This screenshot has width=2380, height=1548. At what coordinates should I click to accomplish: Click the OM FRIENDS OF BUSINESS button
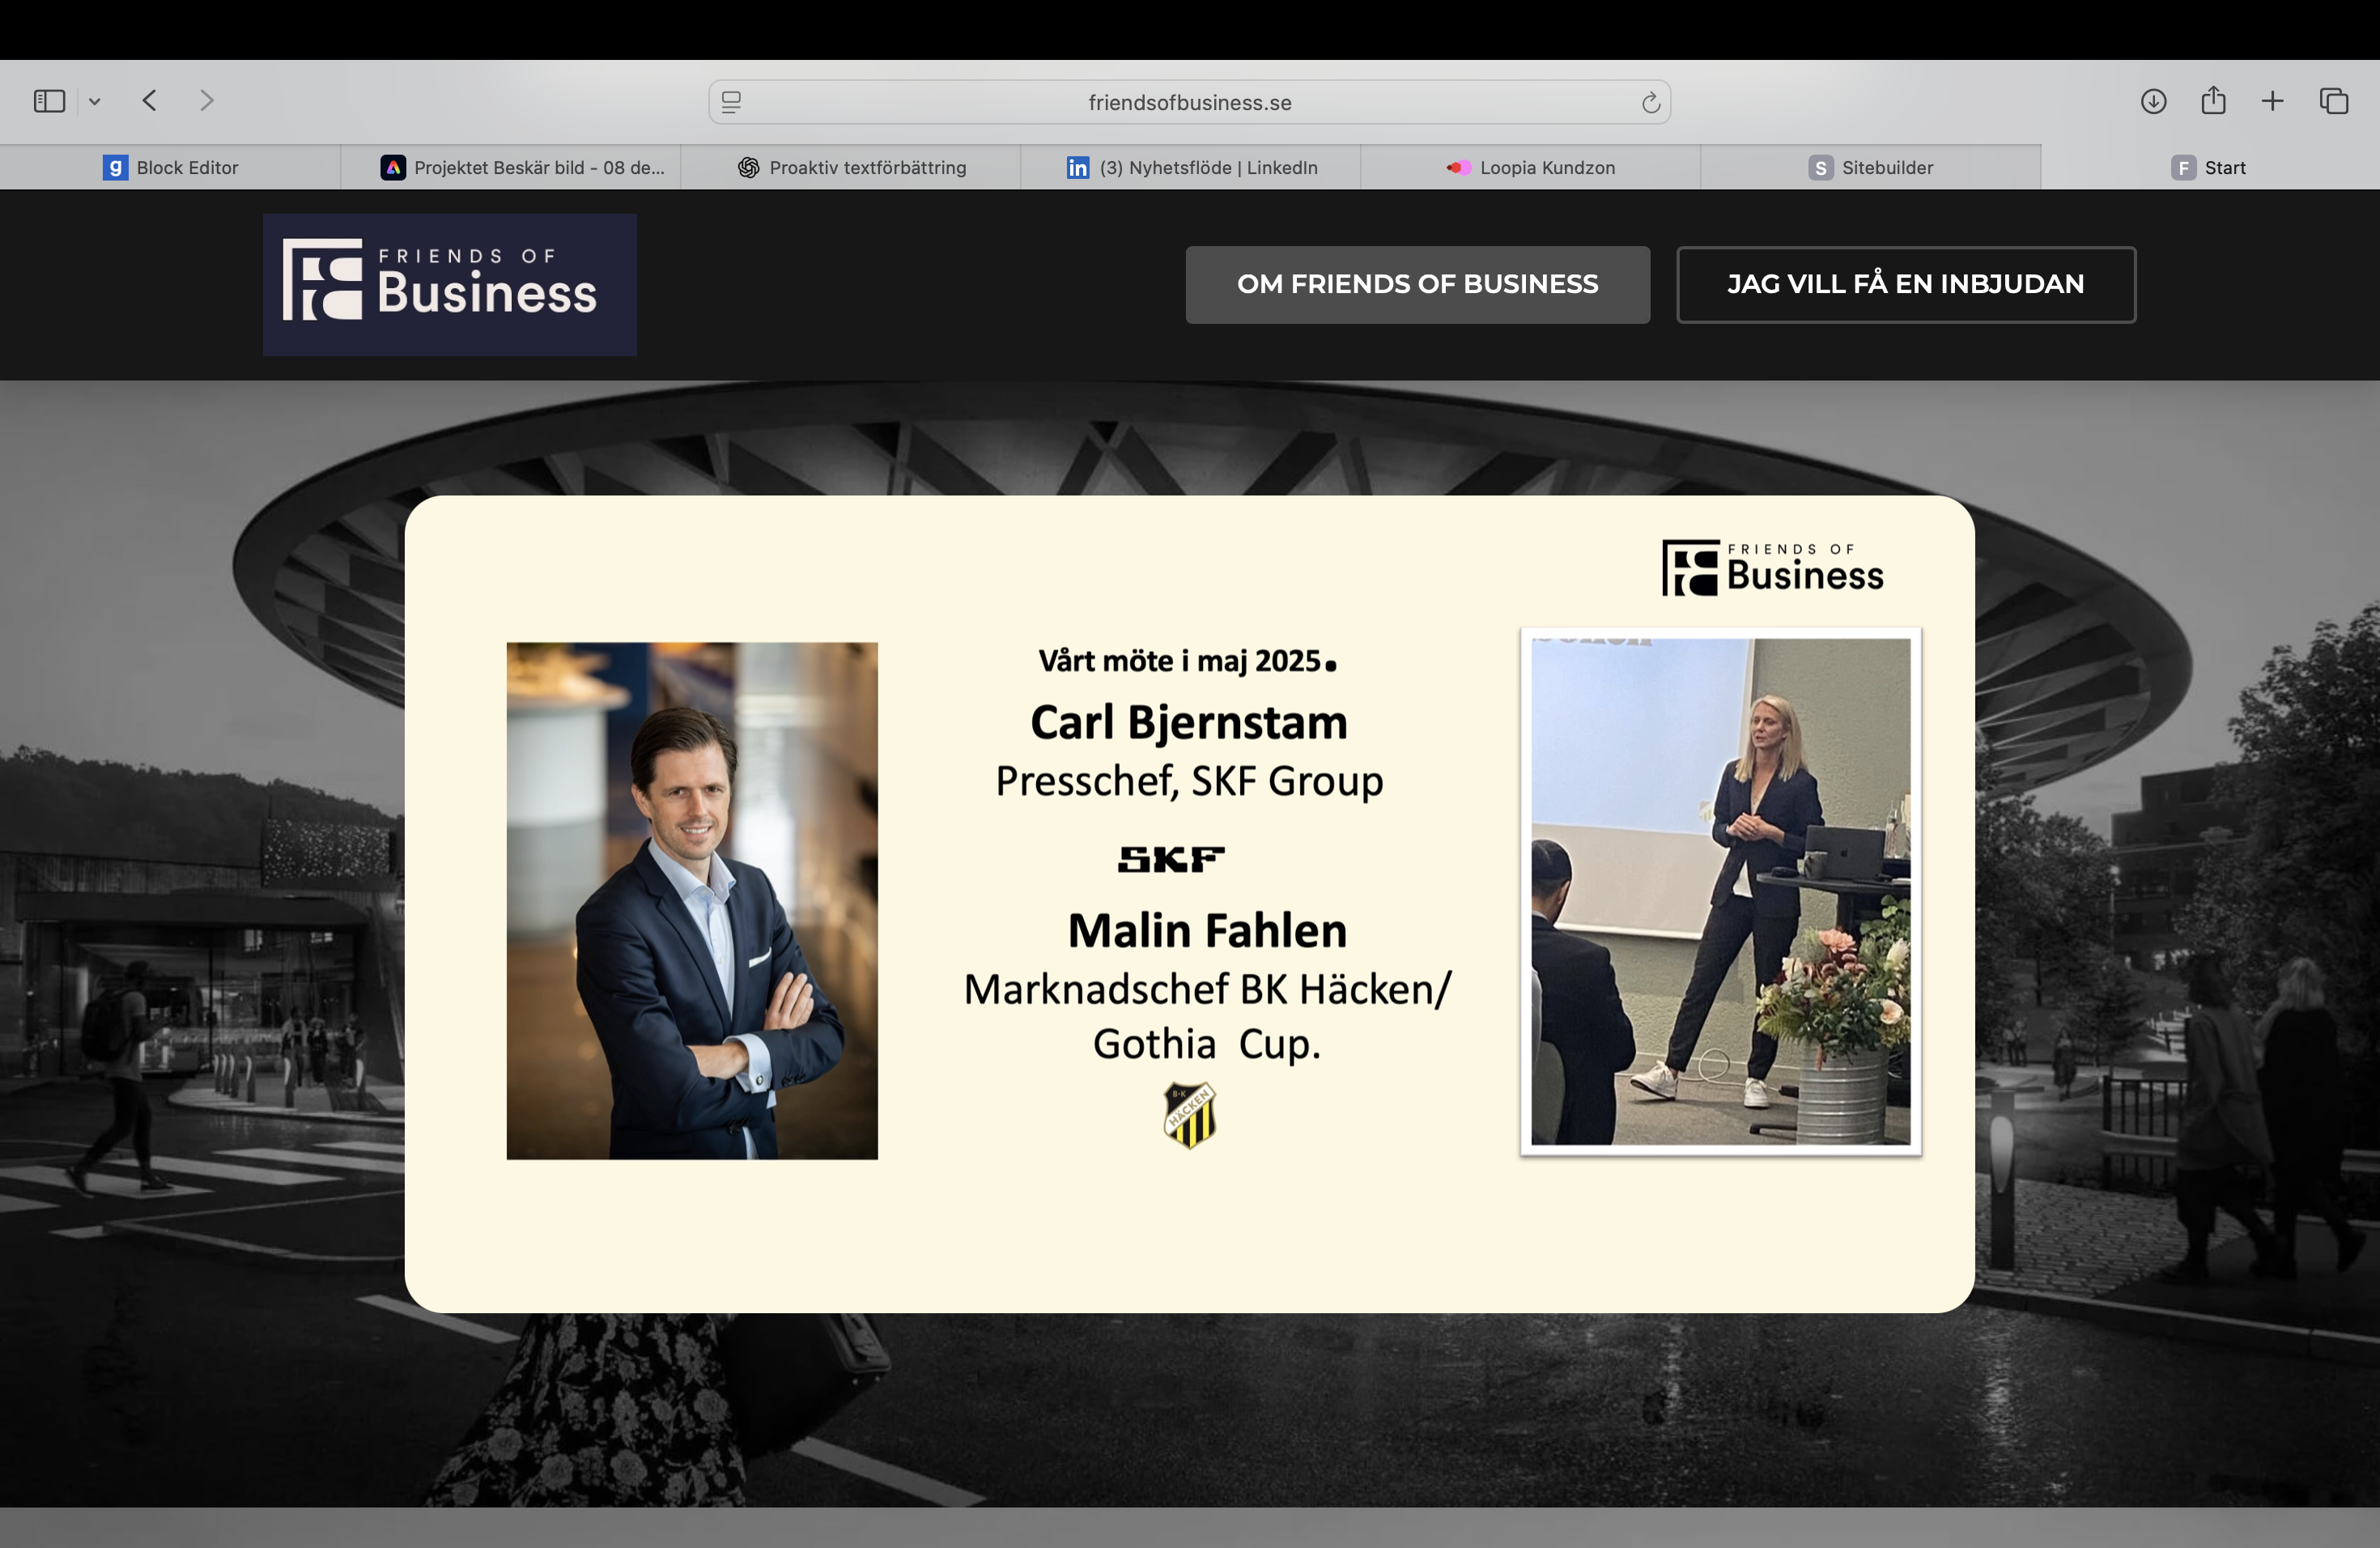pyautogui.click(x=1417, y=284)
